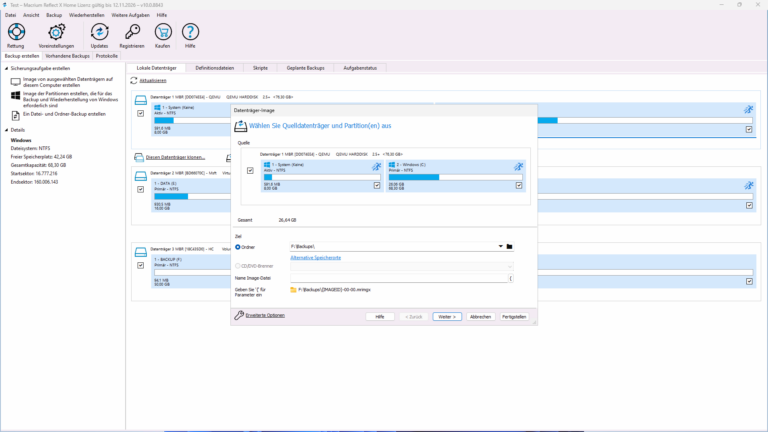Click 'Ein Datei- und Ordner-Backup erstellen' entry

point(64,114)
